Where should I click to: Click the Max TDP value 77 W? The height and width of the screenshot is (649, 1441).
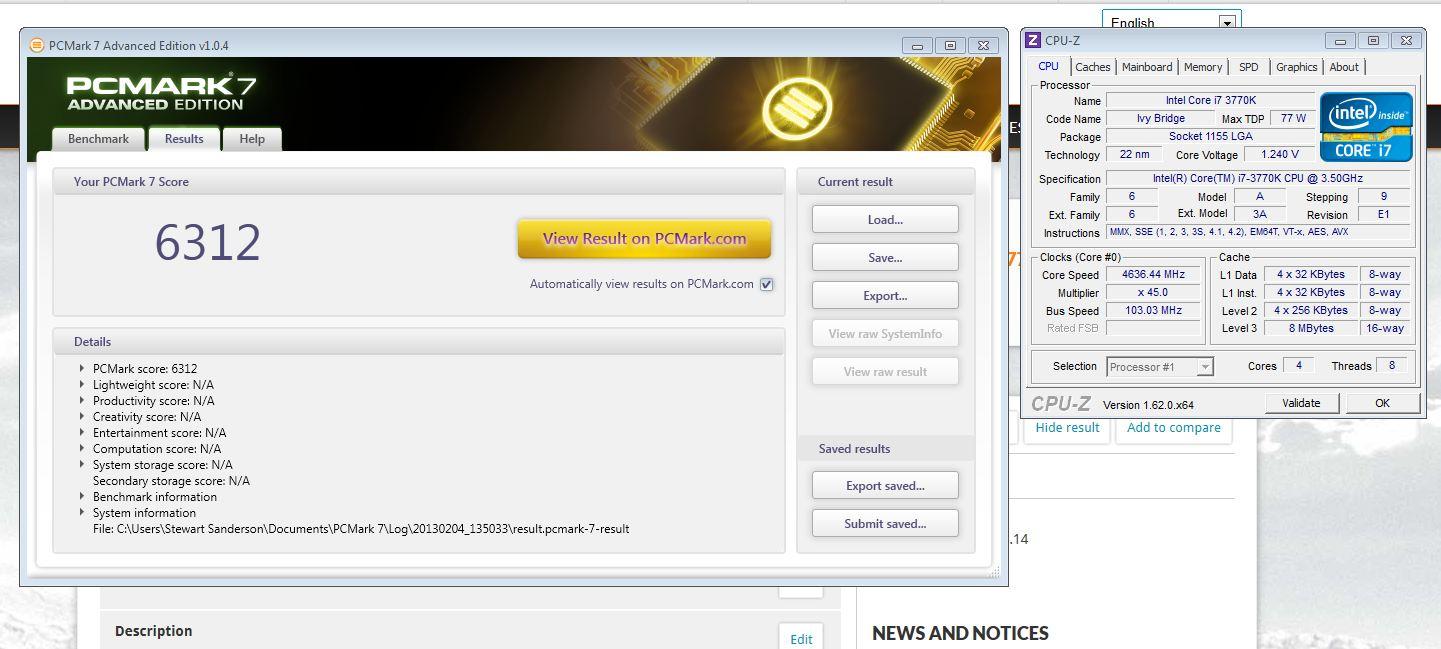pos(1293,118)
